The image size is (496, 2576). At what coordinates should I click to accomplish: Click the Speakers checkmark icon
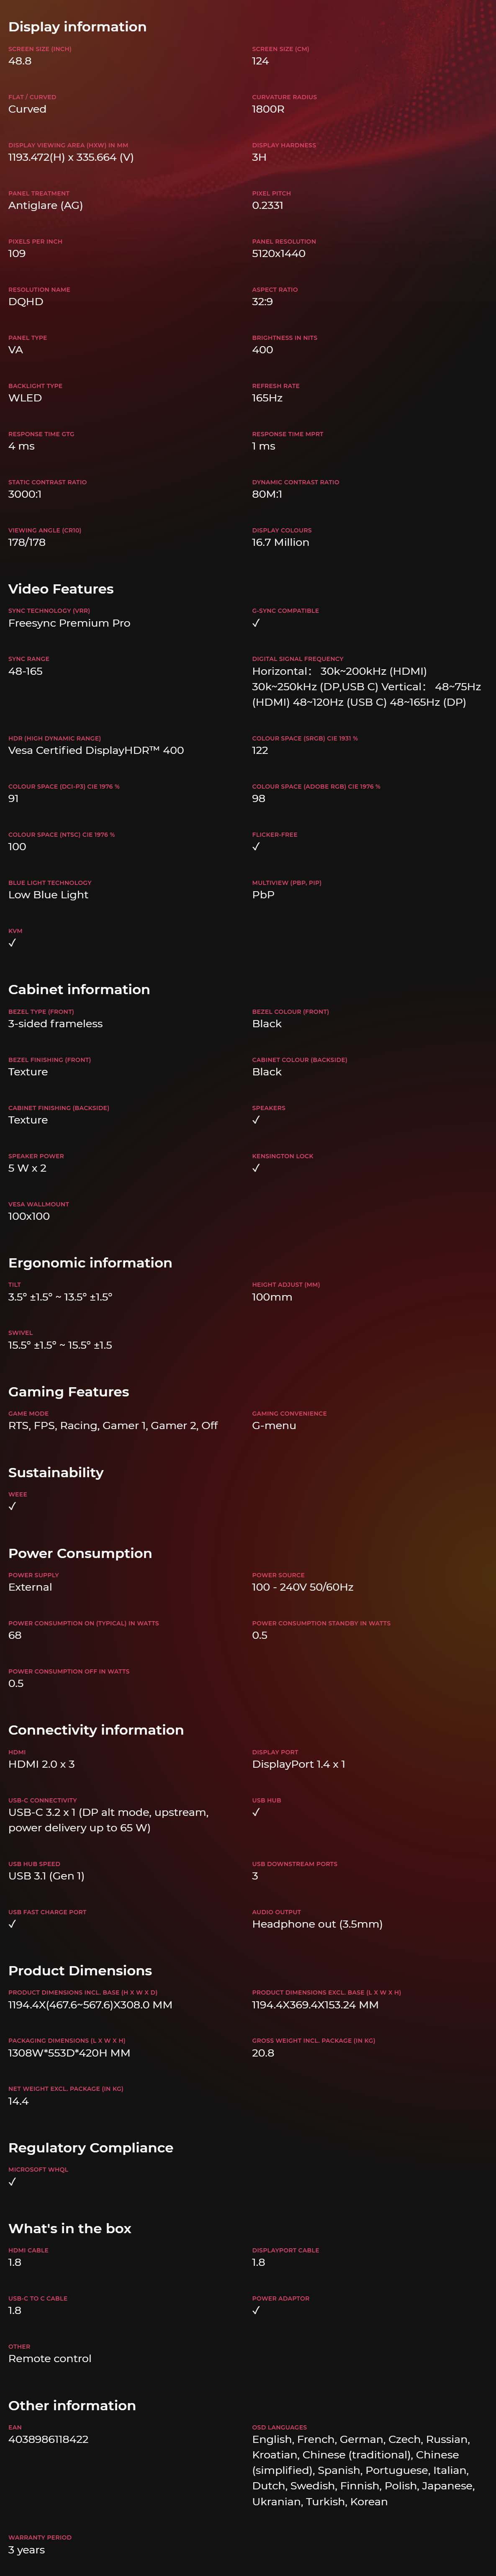point(256,1120)
